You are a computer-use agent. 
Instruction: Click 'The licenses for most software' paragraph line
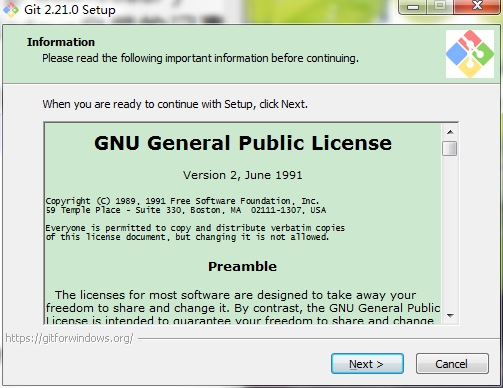[x=235, y=295]
